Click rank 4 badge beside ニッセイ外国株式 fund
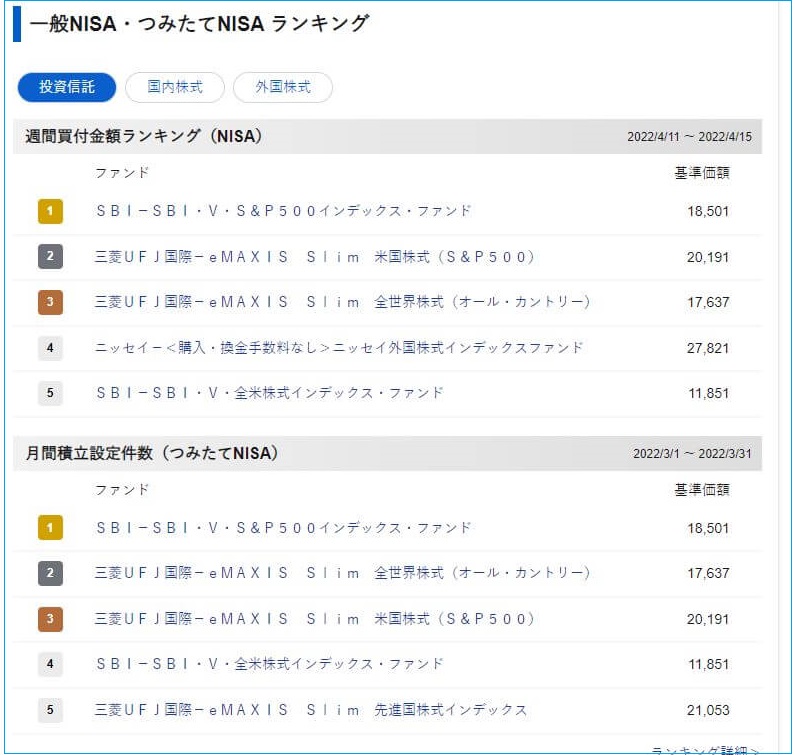Screen dimensions: 795x755 50,348
